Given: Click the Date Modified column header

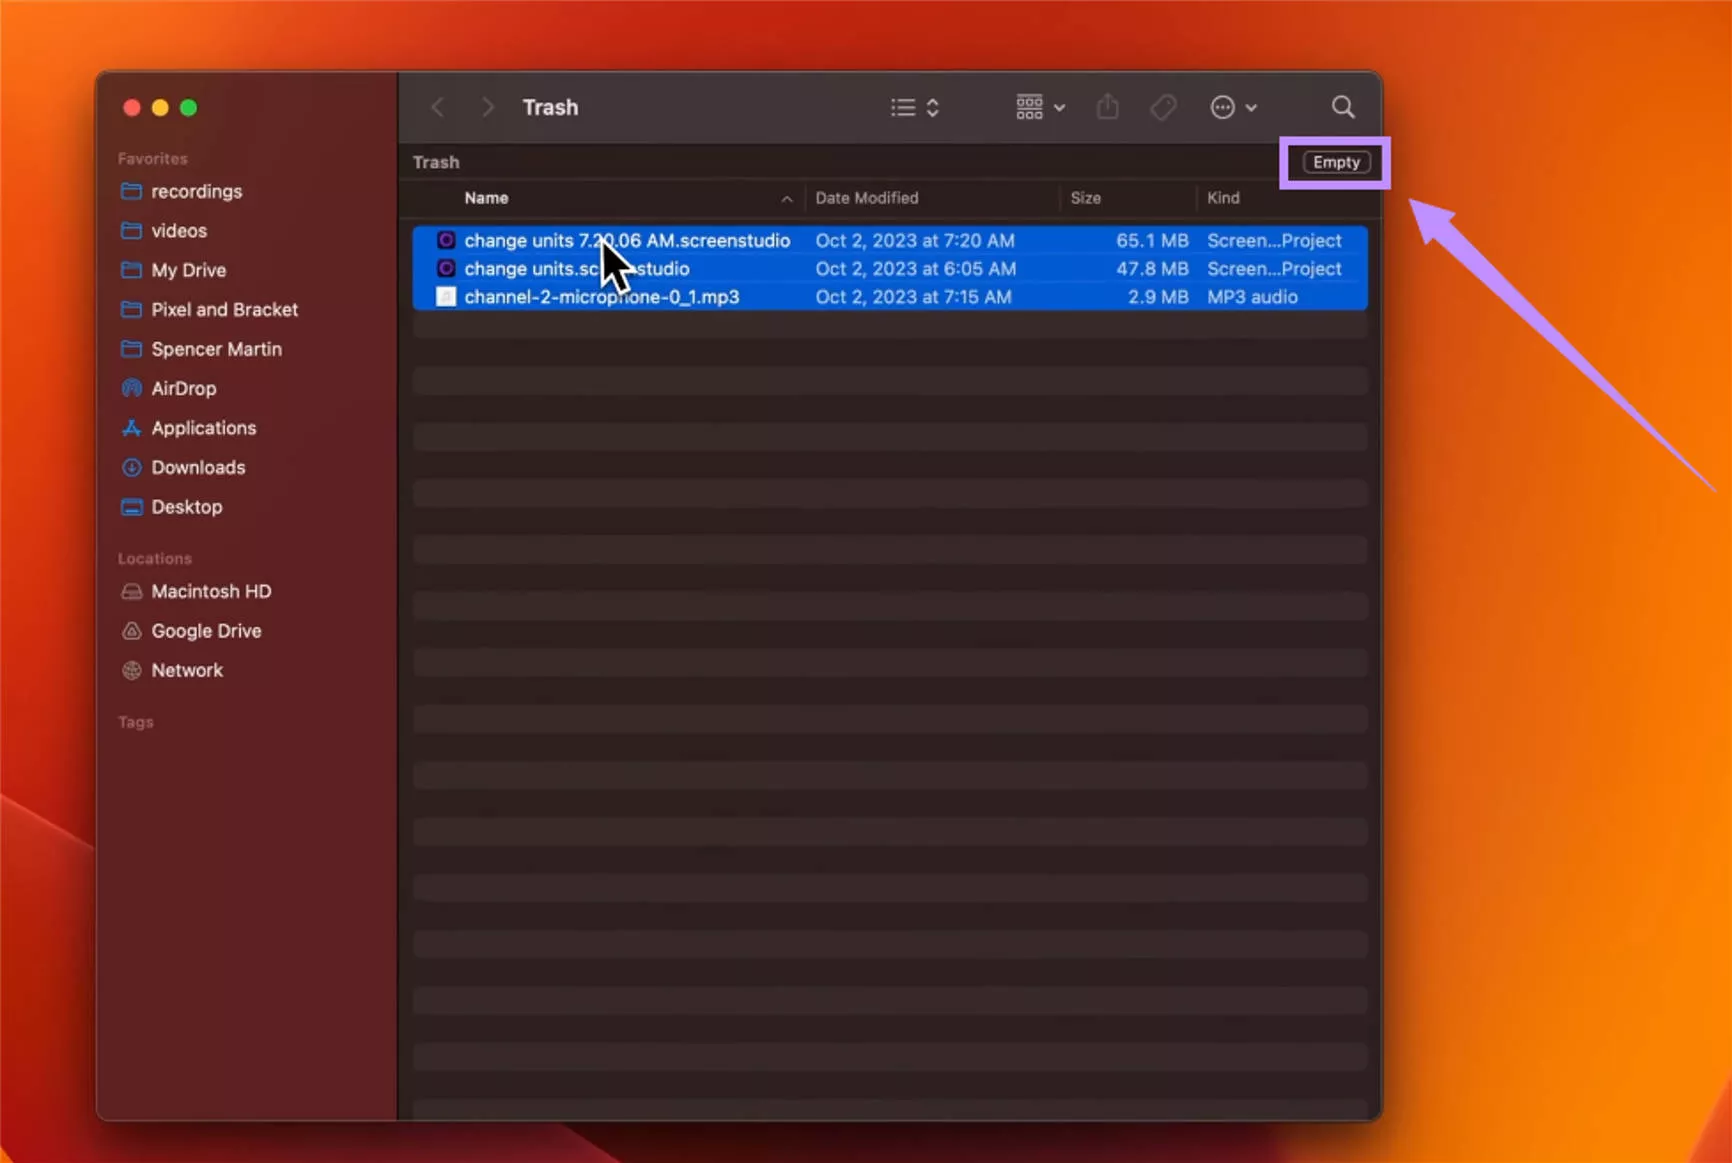Looking at the screenshot, I should tap(866, 198).
